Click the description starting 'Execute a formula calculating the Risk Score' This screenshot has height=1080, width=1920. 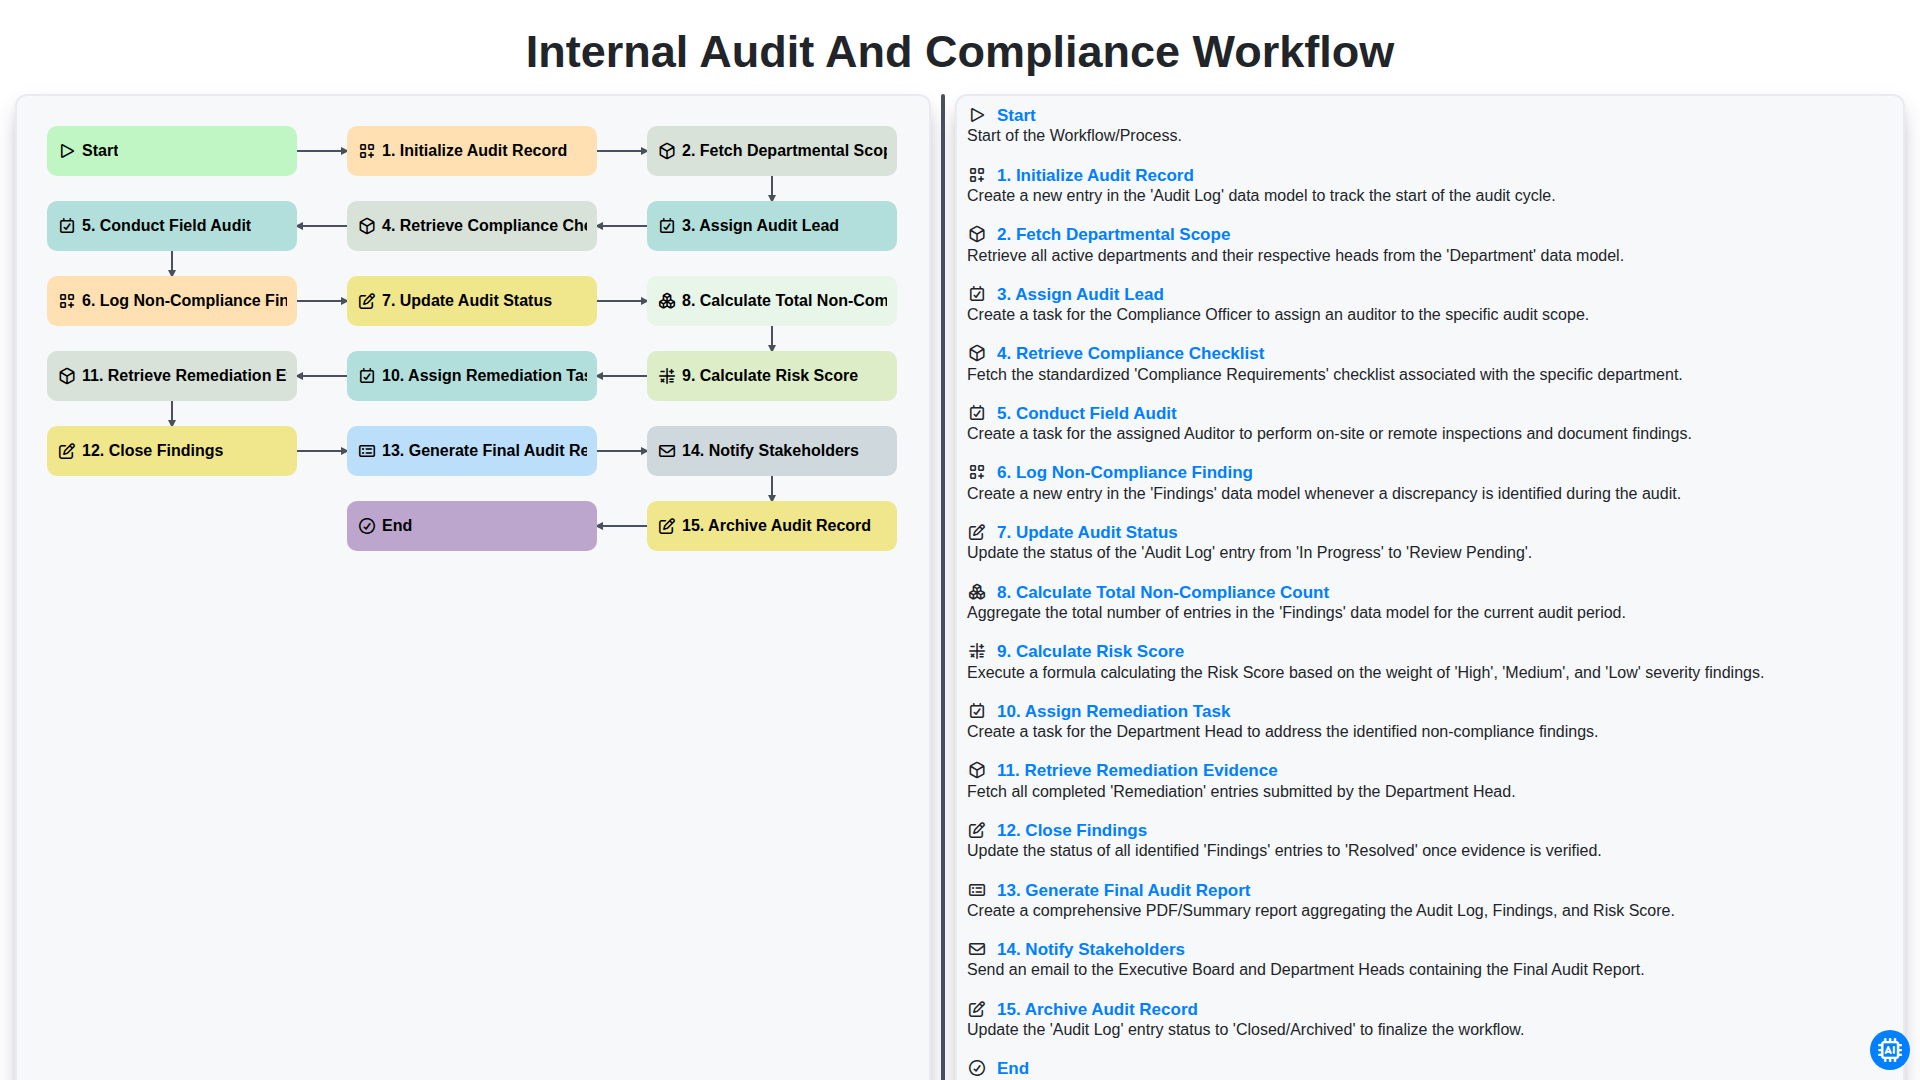(x=1365, y=672)
